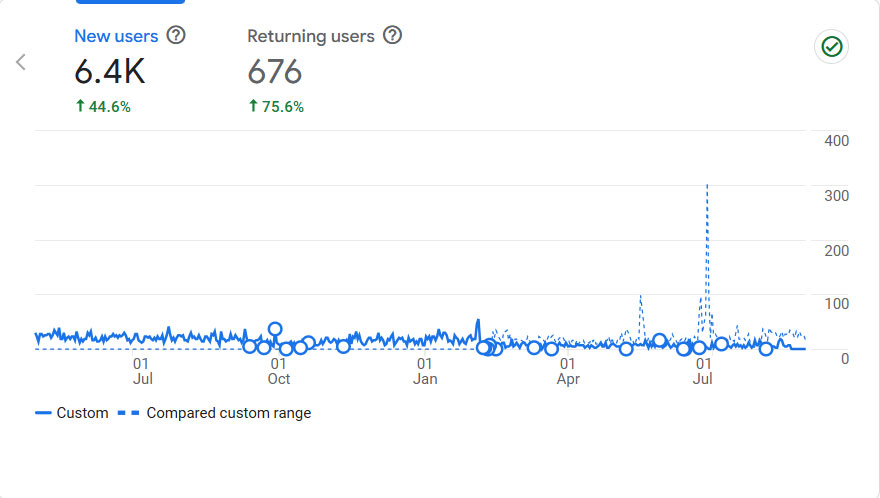Click the 01 Jan label on the x-axis
The width and height of the screenshot is (880, 498).
tap(425, 371)
